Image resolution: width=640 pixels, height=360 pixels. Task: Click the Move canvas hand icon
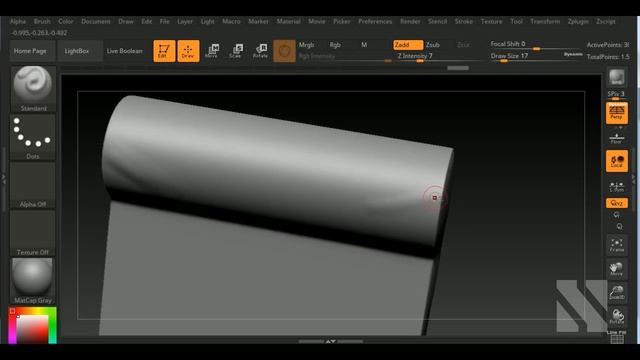[616, 269]
